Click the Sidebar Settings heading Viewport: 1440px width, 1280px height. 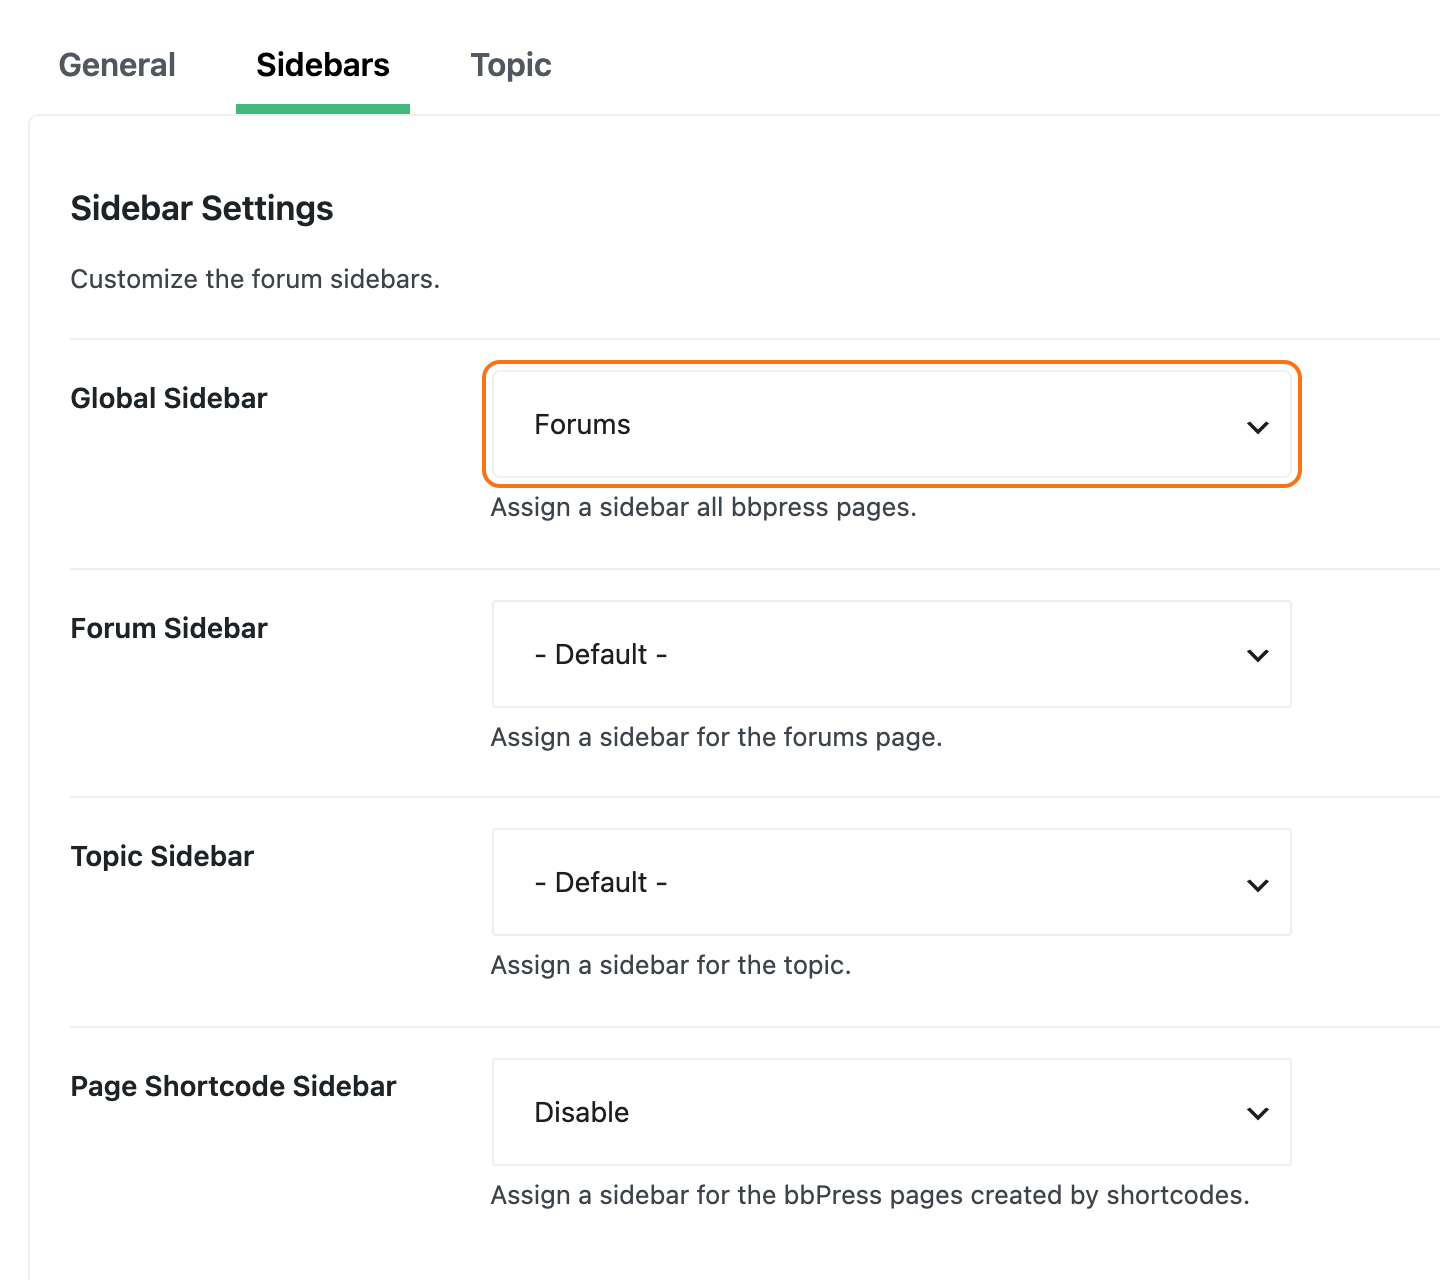202,208
